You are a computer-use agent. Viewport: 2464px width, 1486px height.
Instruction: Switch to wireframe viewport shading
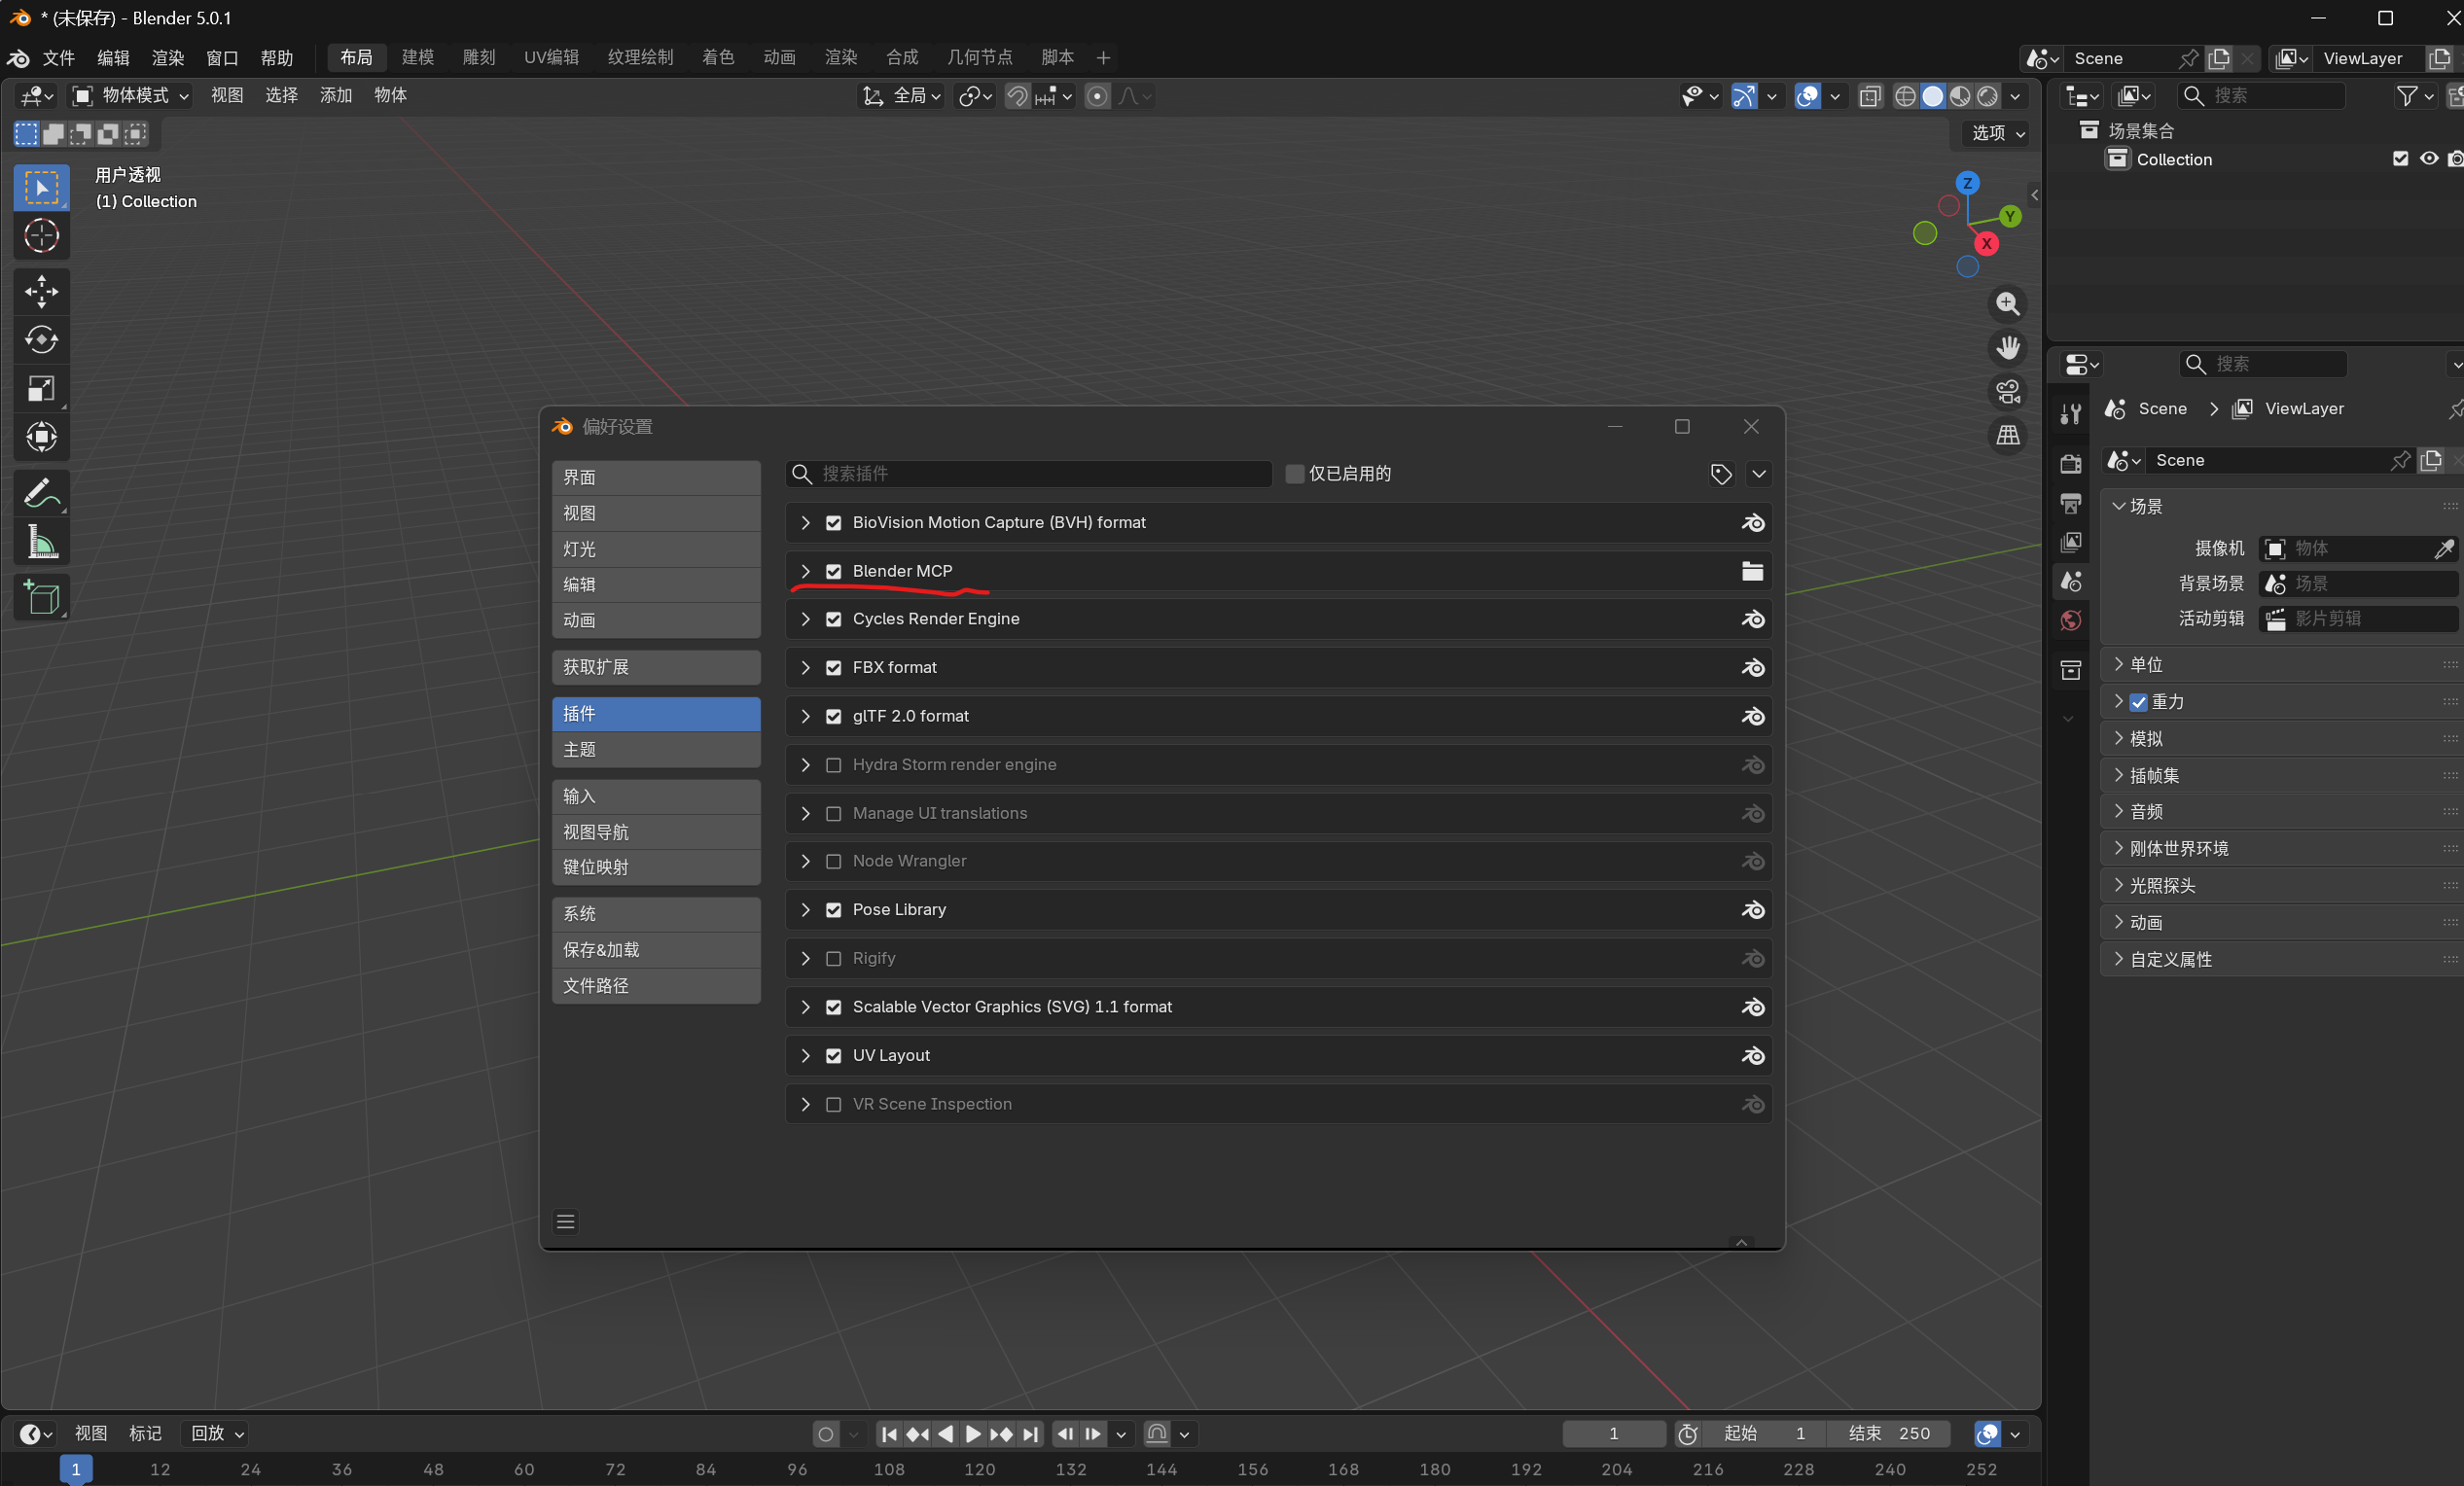pos(1905,96)
